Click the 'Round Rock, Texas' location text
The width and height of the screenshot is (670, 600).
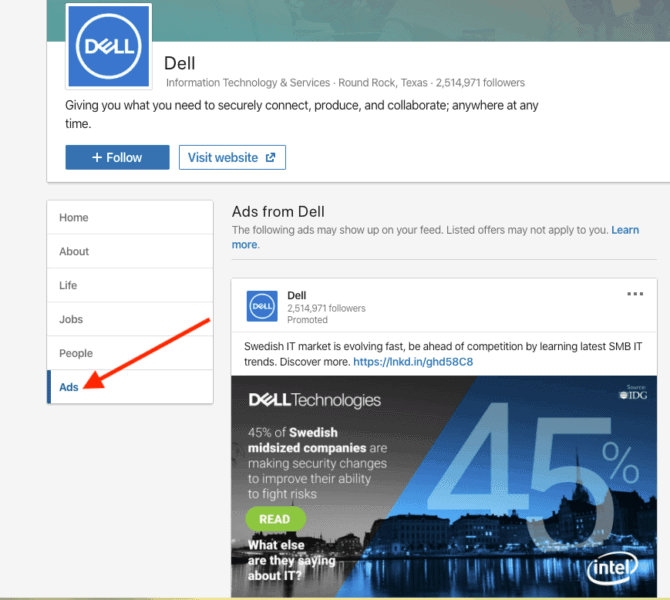382,82
